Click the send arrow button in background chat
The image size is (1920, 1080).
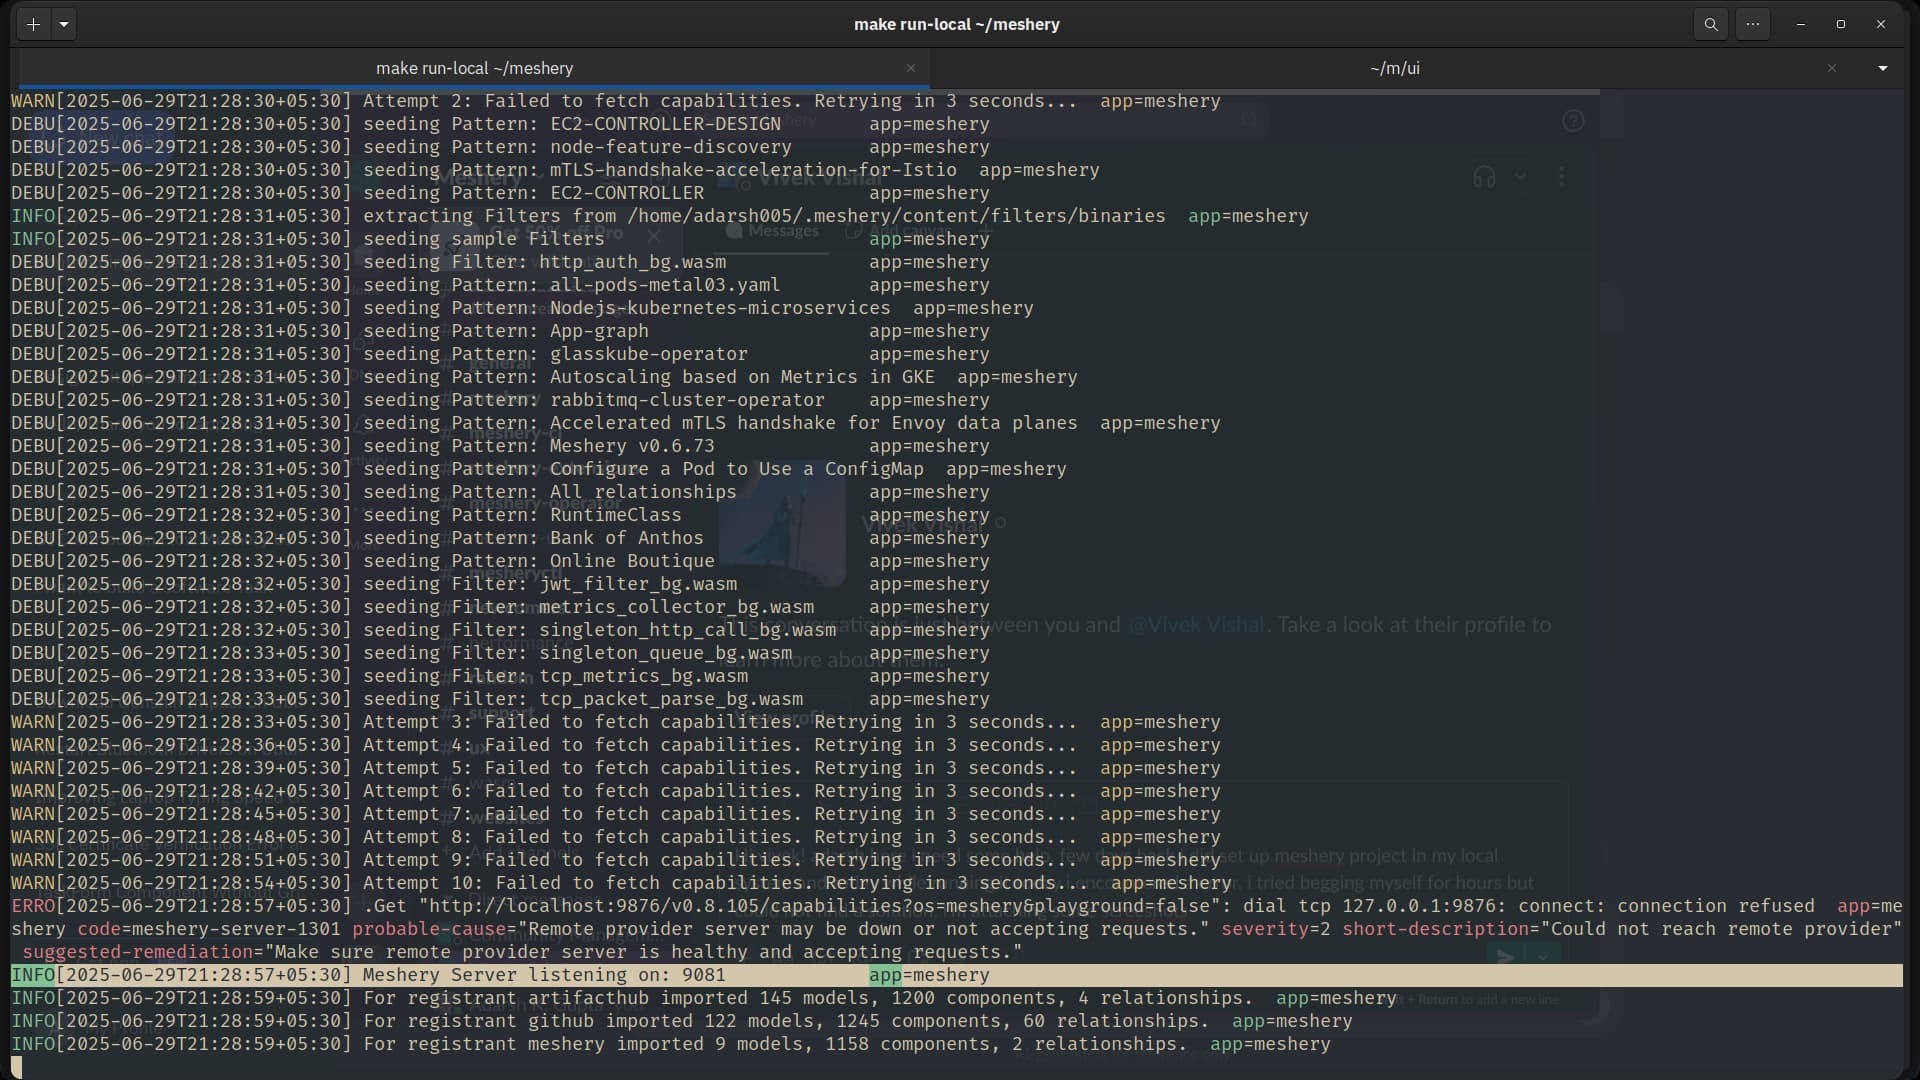pos(1503,957)
